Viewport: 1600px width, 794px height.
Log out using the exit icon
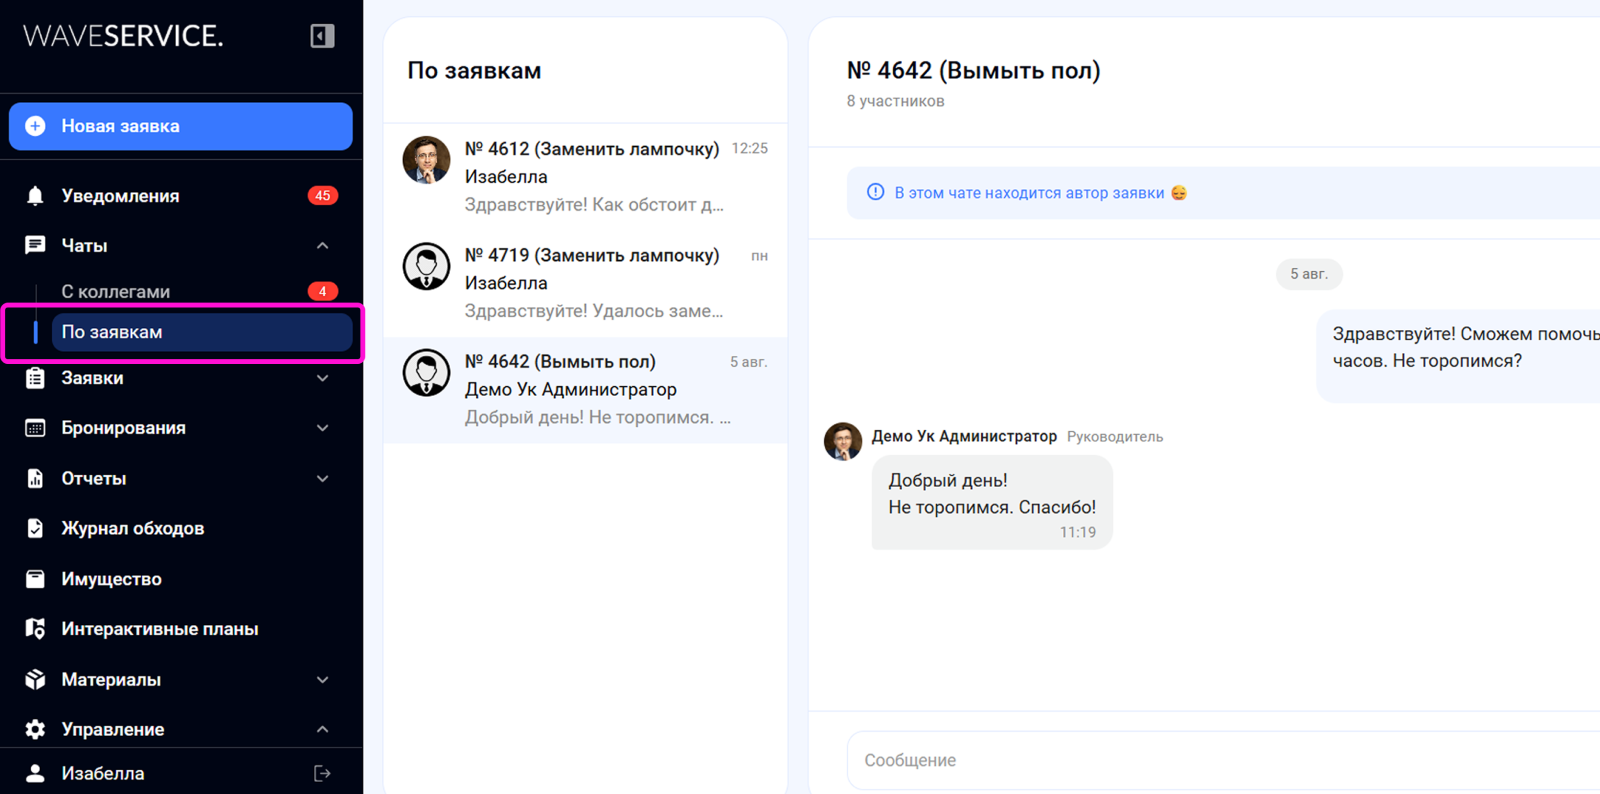tap(322, 773)
